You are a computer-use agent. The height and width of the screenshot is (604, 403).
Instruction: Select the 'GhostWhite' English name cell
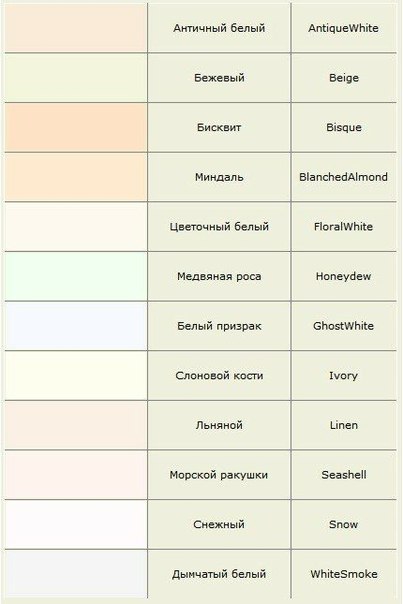(x=344, y=326)
